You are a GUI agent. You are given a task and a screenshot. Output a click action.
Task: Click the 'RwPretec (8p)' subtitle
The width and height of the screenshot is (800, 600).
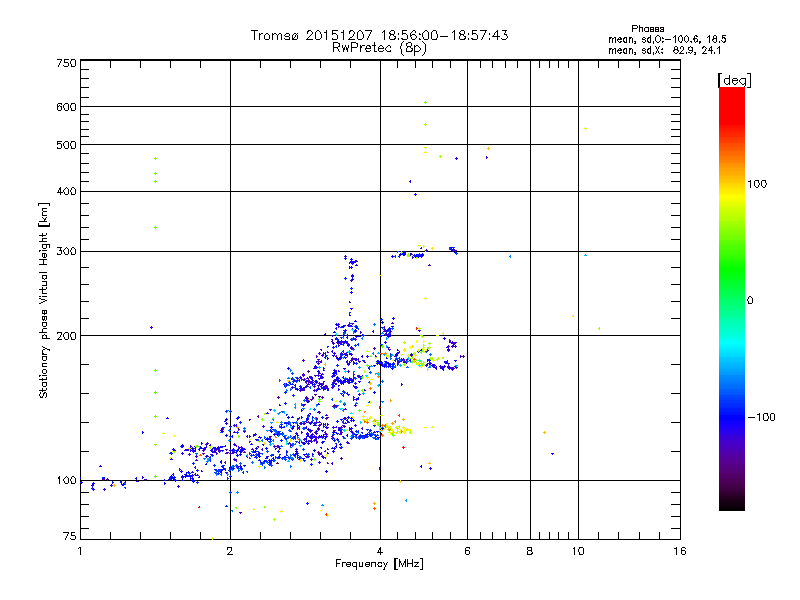click(379, 48)
